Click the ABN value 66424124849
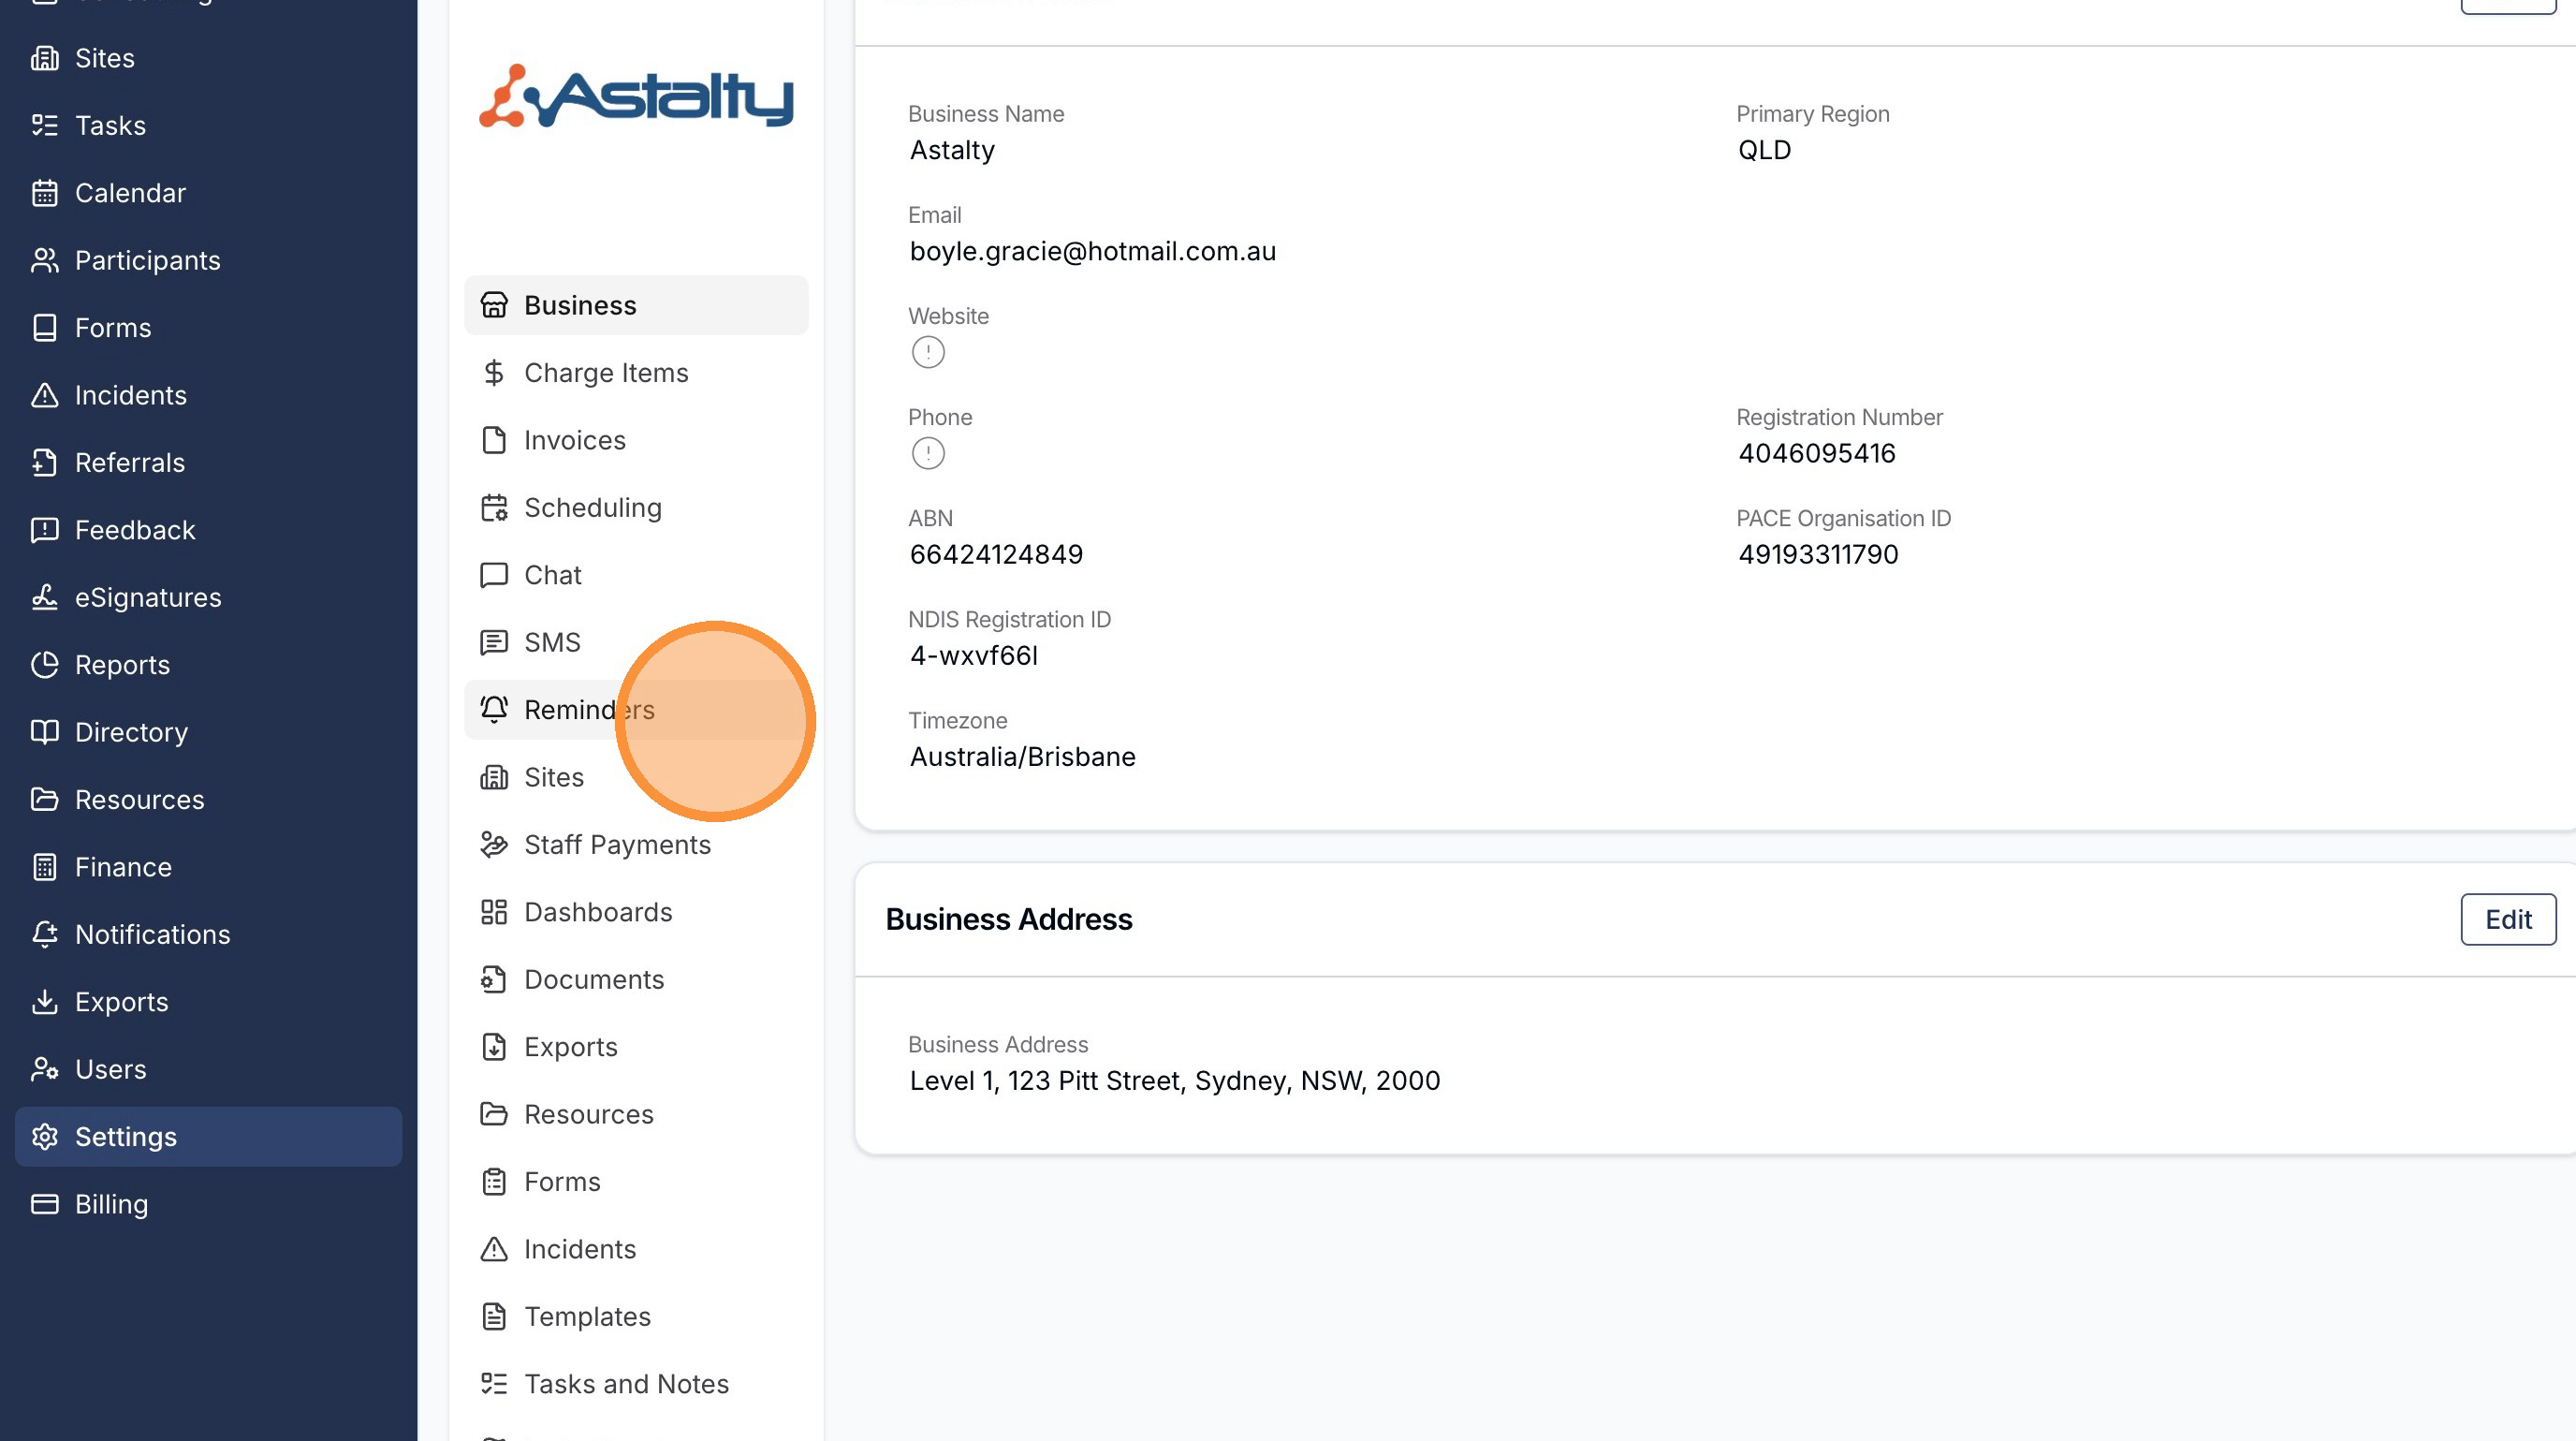Viewport: 2576px width, 1441px height. [996, 554]
